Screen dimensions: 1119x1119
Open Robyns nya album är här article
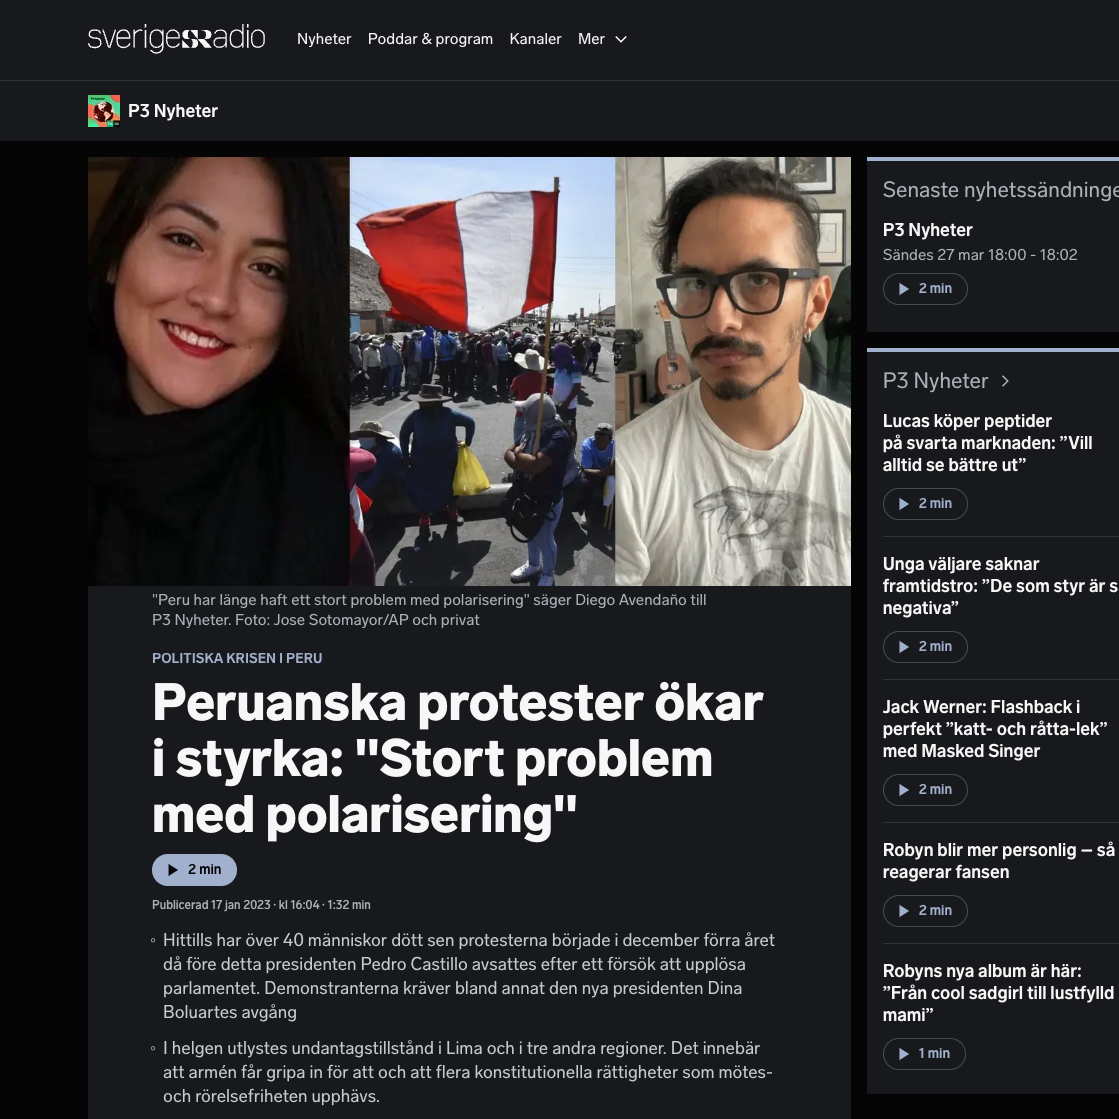(998, 993)
